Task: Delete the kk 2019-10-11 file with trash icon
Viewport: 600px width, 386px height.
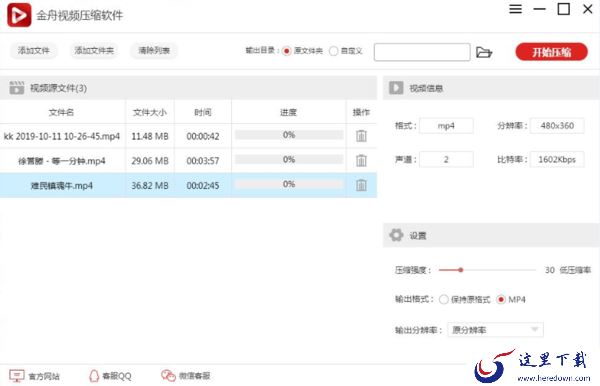Action: pyautogui.click(x=361, y=136)
